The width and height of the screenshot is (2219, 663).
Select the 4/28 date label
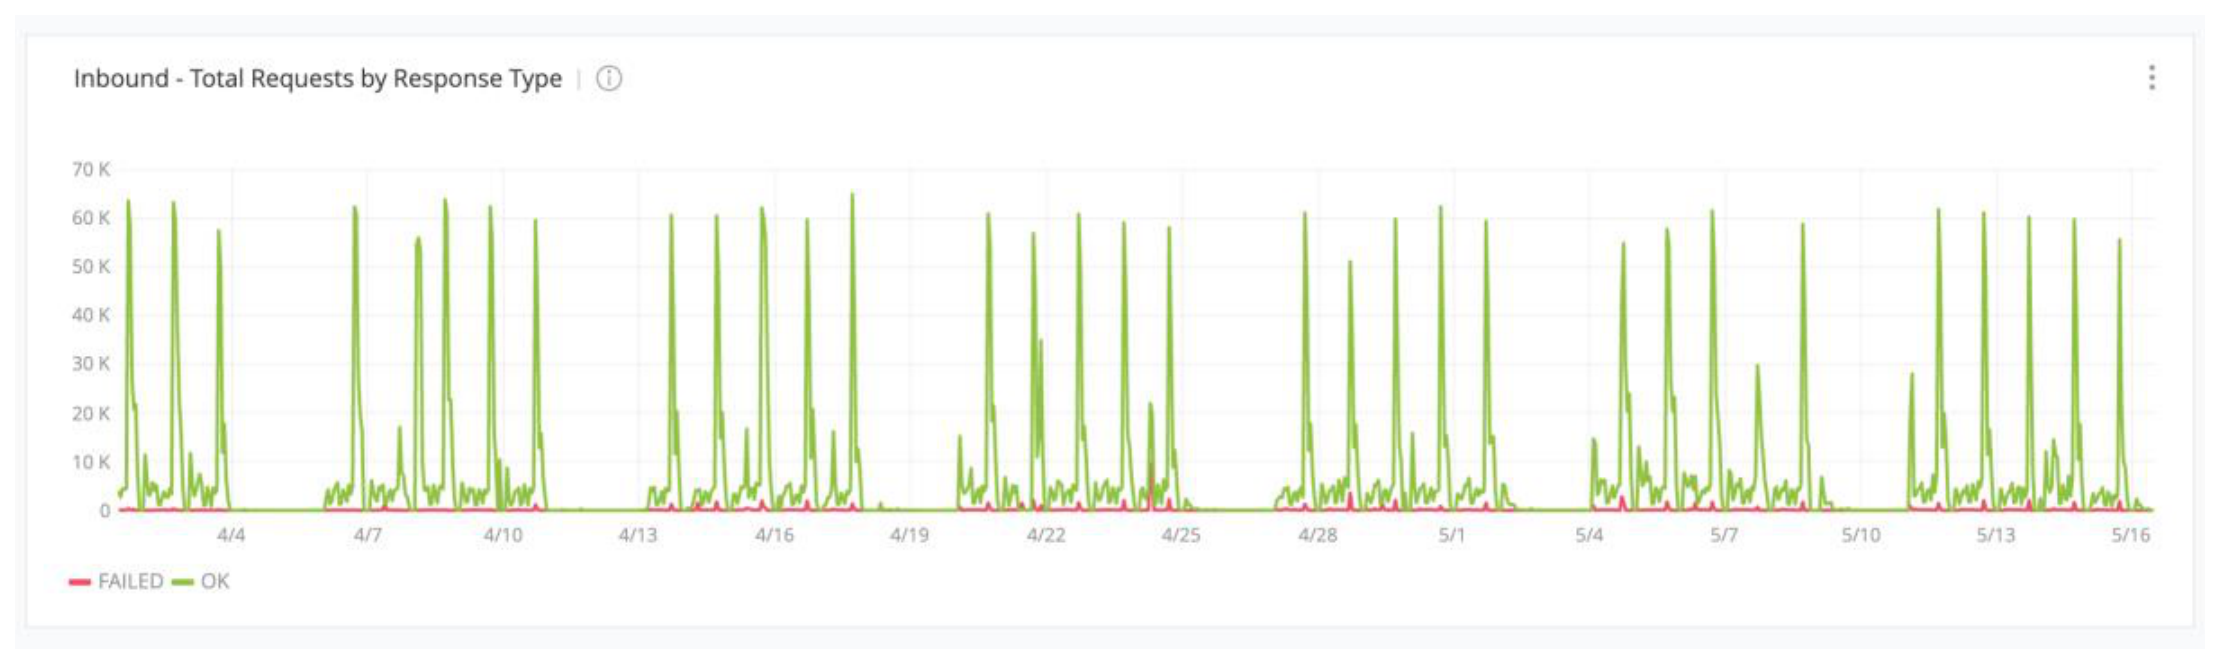(1317, 535)
